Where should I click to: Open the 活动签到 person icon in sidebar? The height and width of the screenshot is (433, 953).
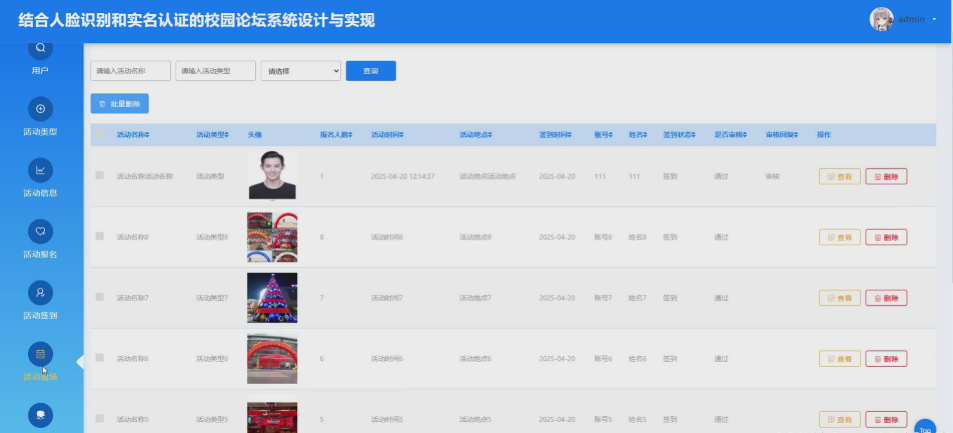pos(40,293)
